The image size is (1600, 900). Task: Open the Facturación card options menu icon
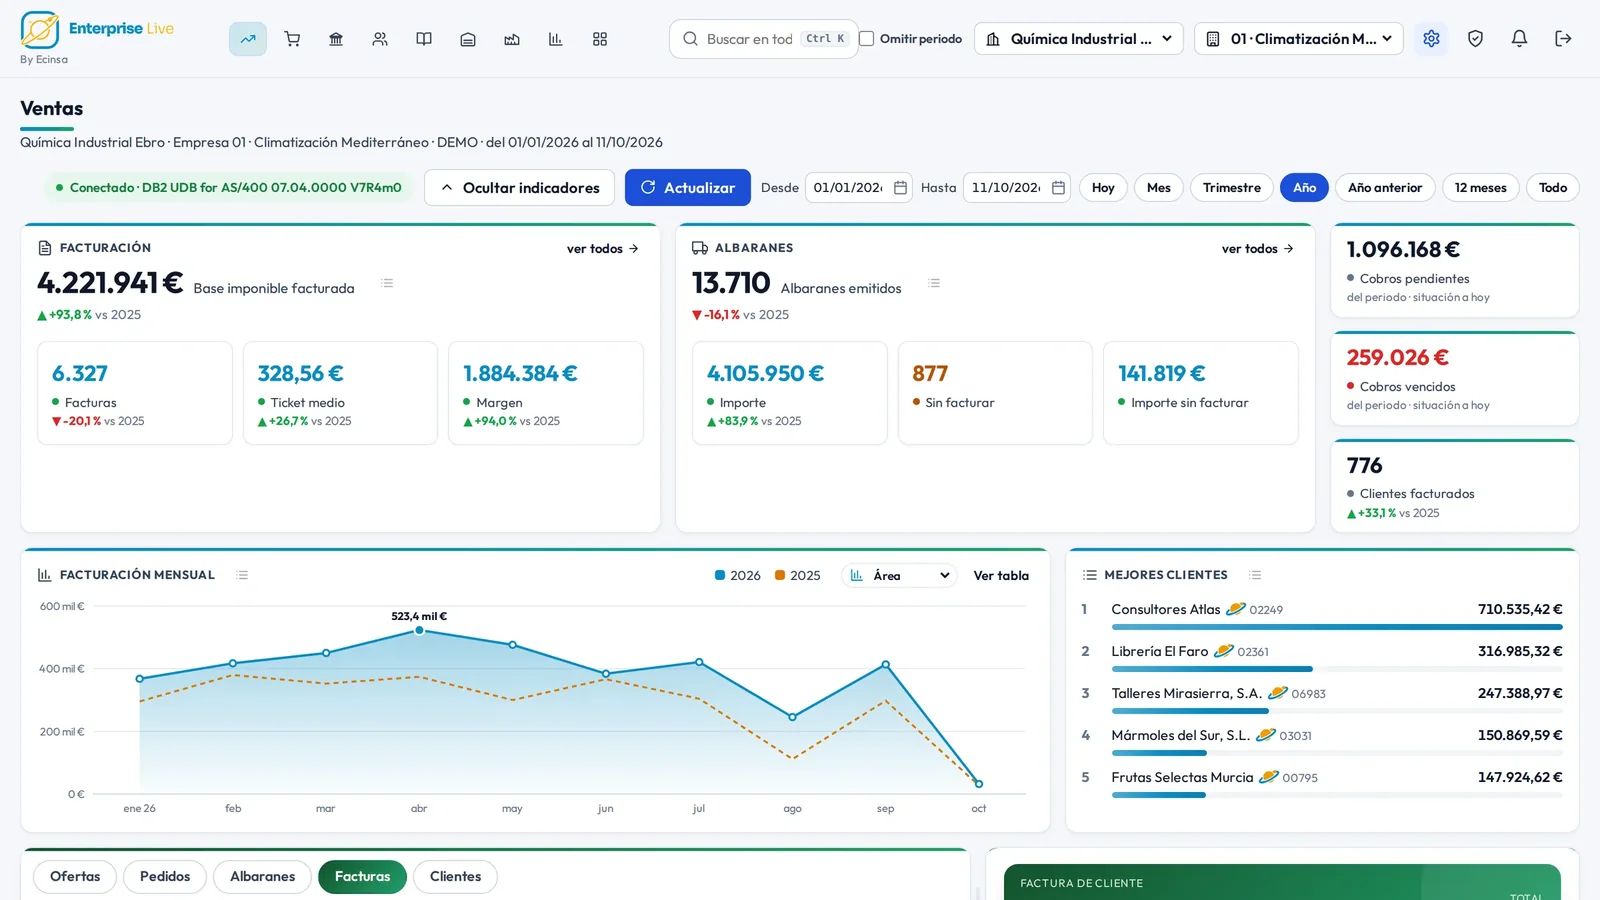(x=387, y=283)
